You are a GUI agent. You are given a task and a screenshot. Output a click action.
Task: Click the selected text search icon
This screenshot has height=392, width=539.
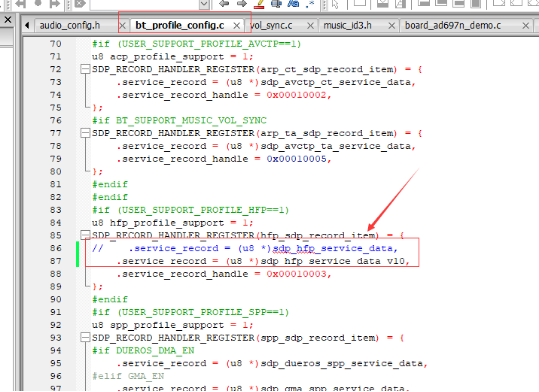point(276,3)
